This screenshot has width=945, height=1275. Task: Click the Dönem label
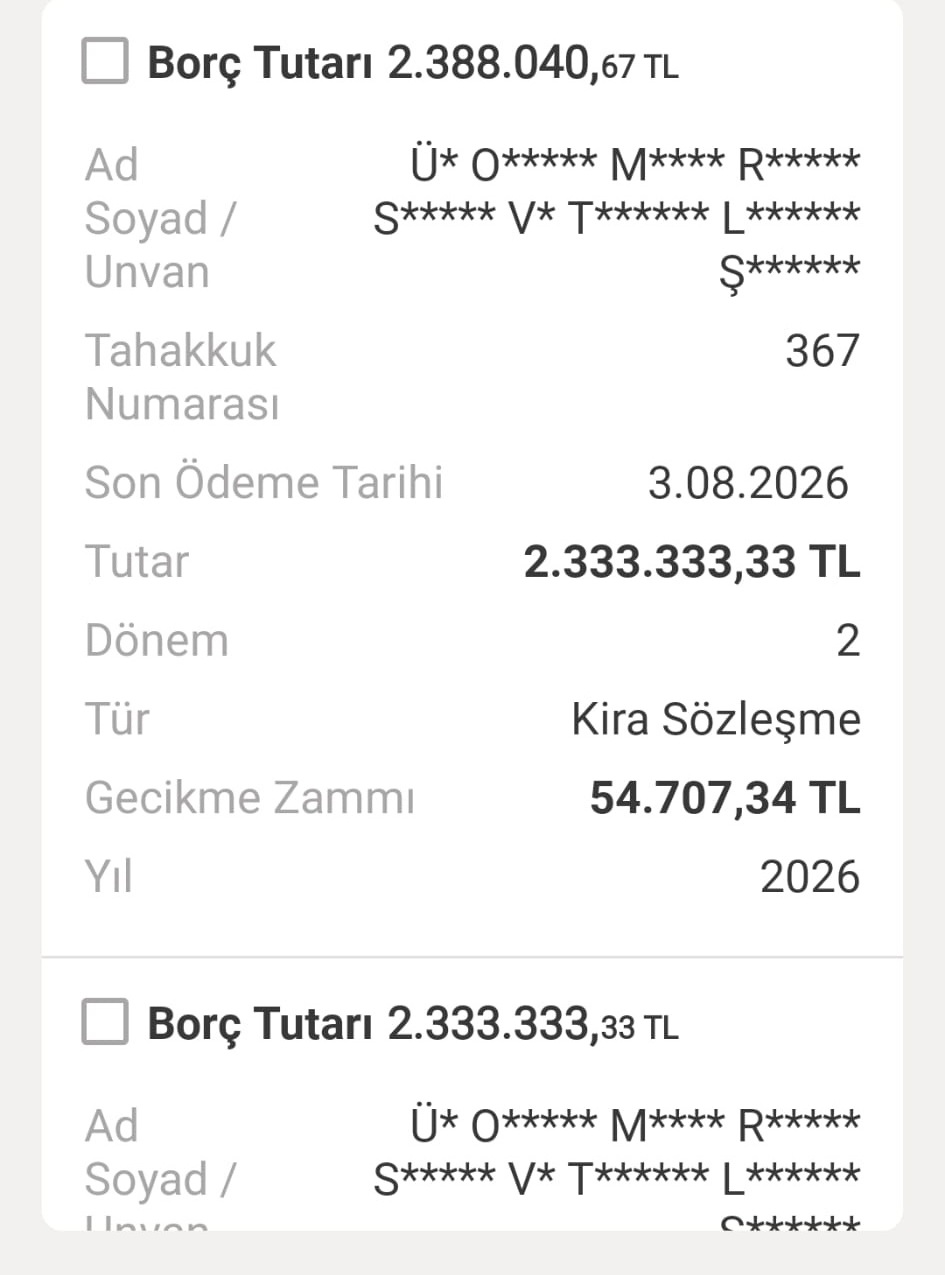tap(157, 641)
